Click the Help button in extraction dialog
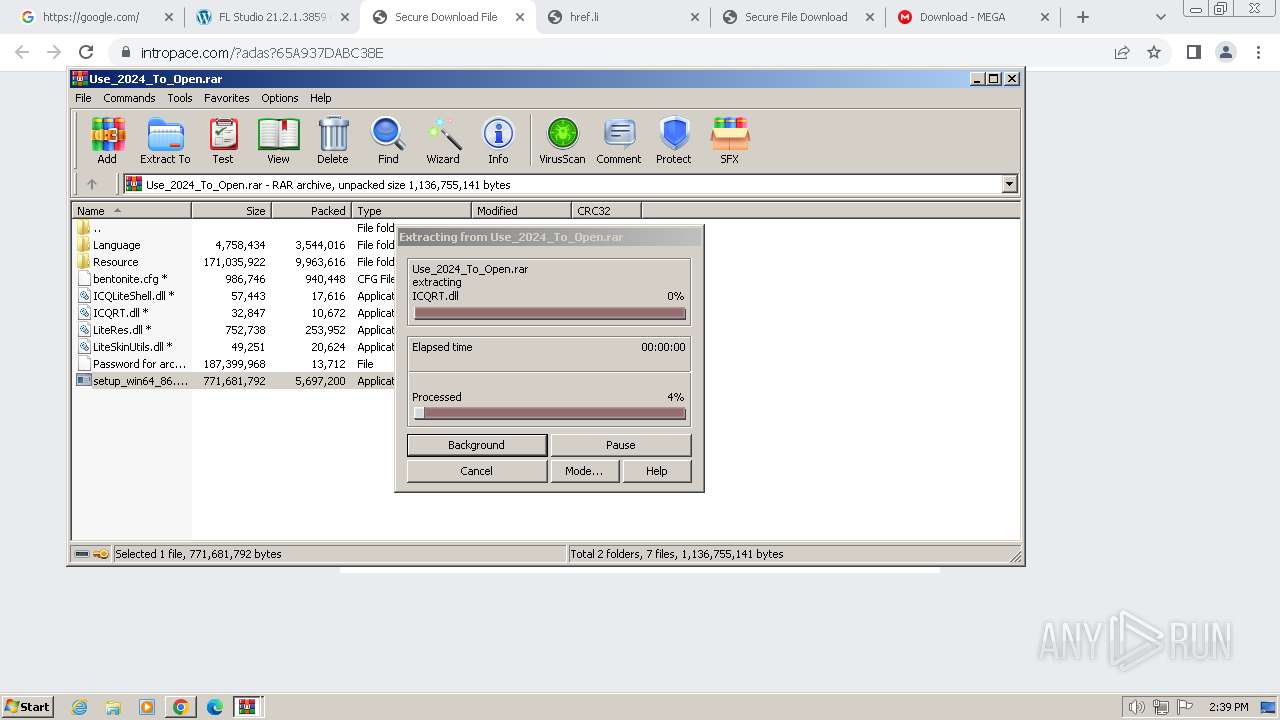The image size is (1280, 720). [657, 471]
